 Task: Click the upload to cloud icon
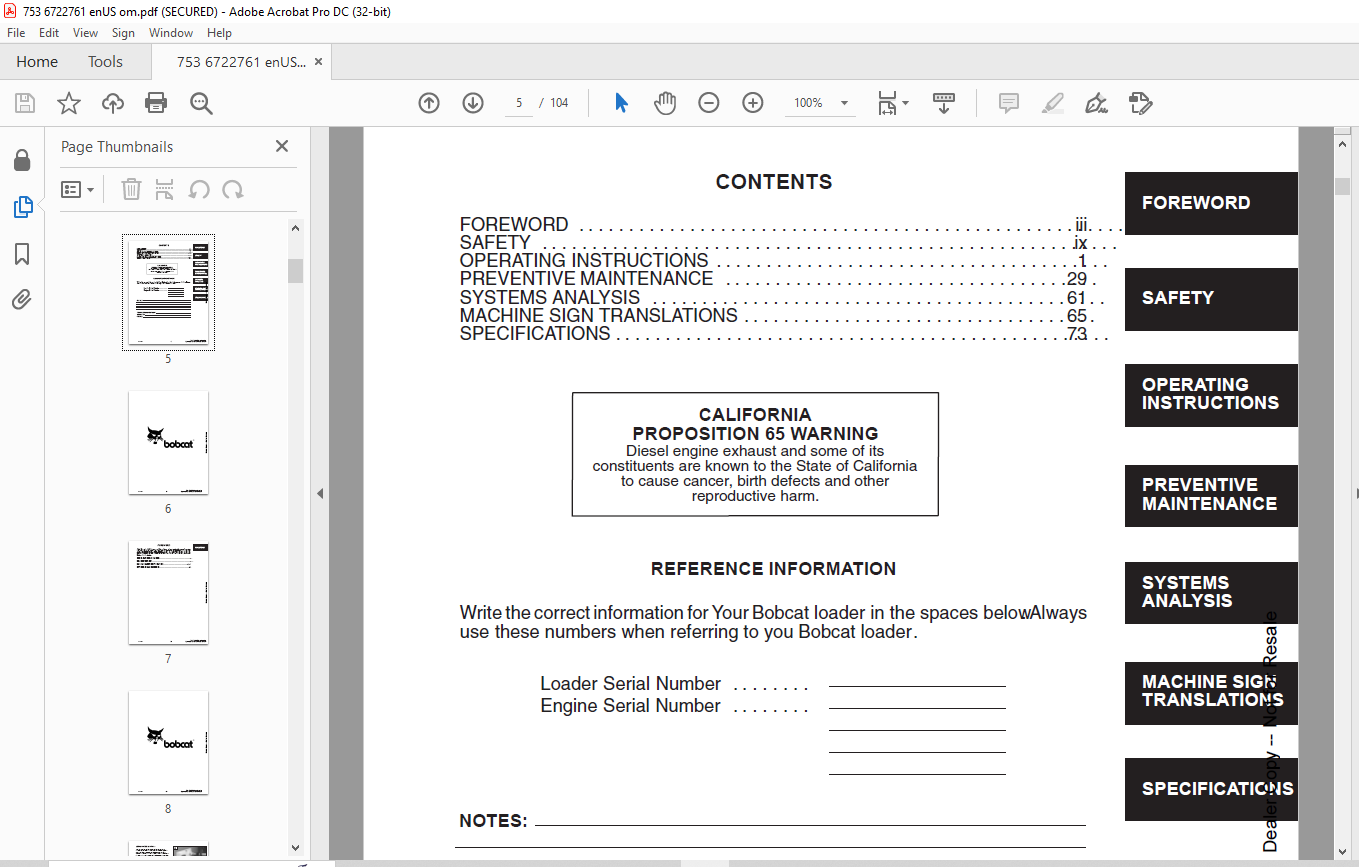pyautogui.click(x=113, y=103)
